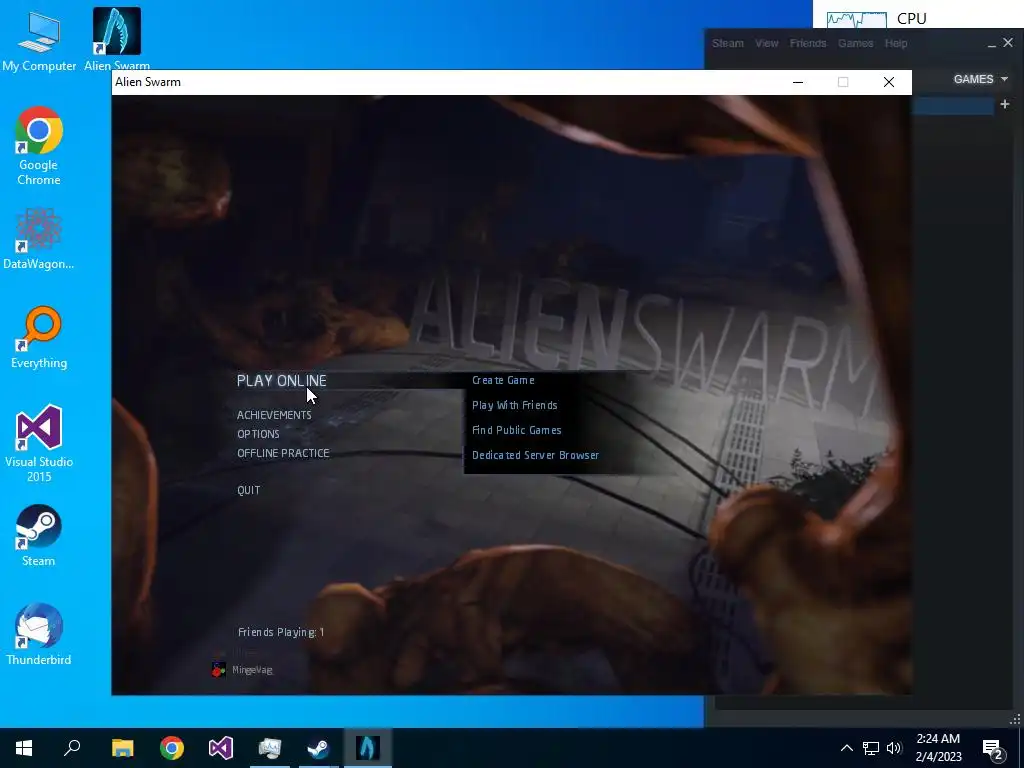Click the MingeVag friend avatar
This screenshot has height=768, width=1024.
coord(218,669)
